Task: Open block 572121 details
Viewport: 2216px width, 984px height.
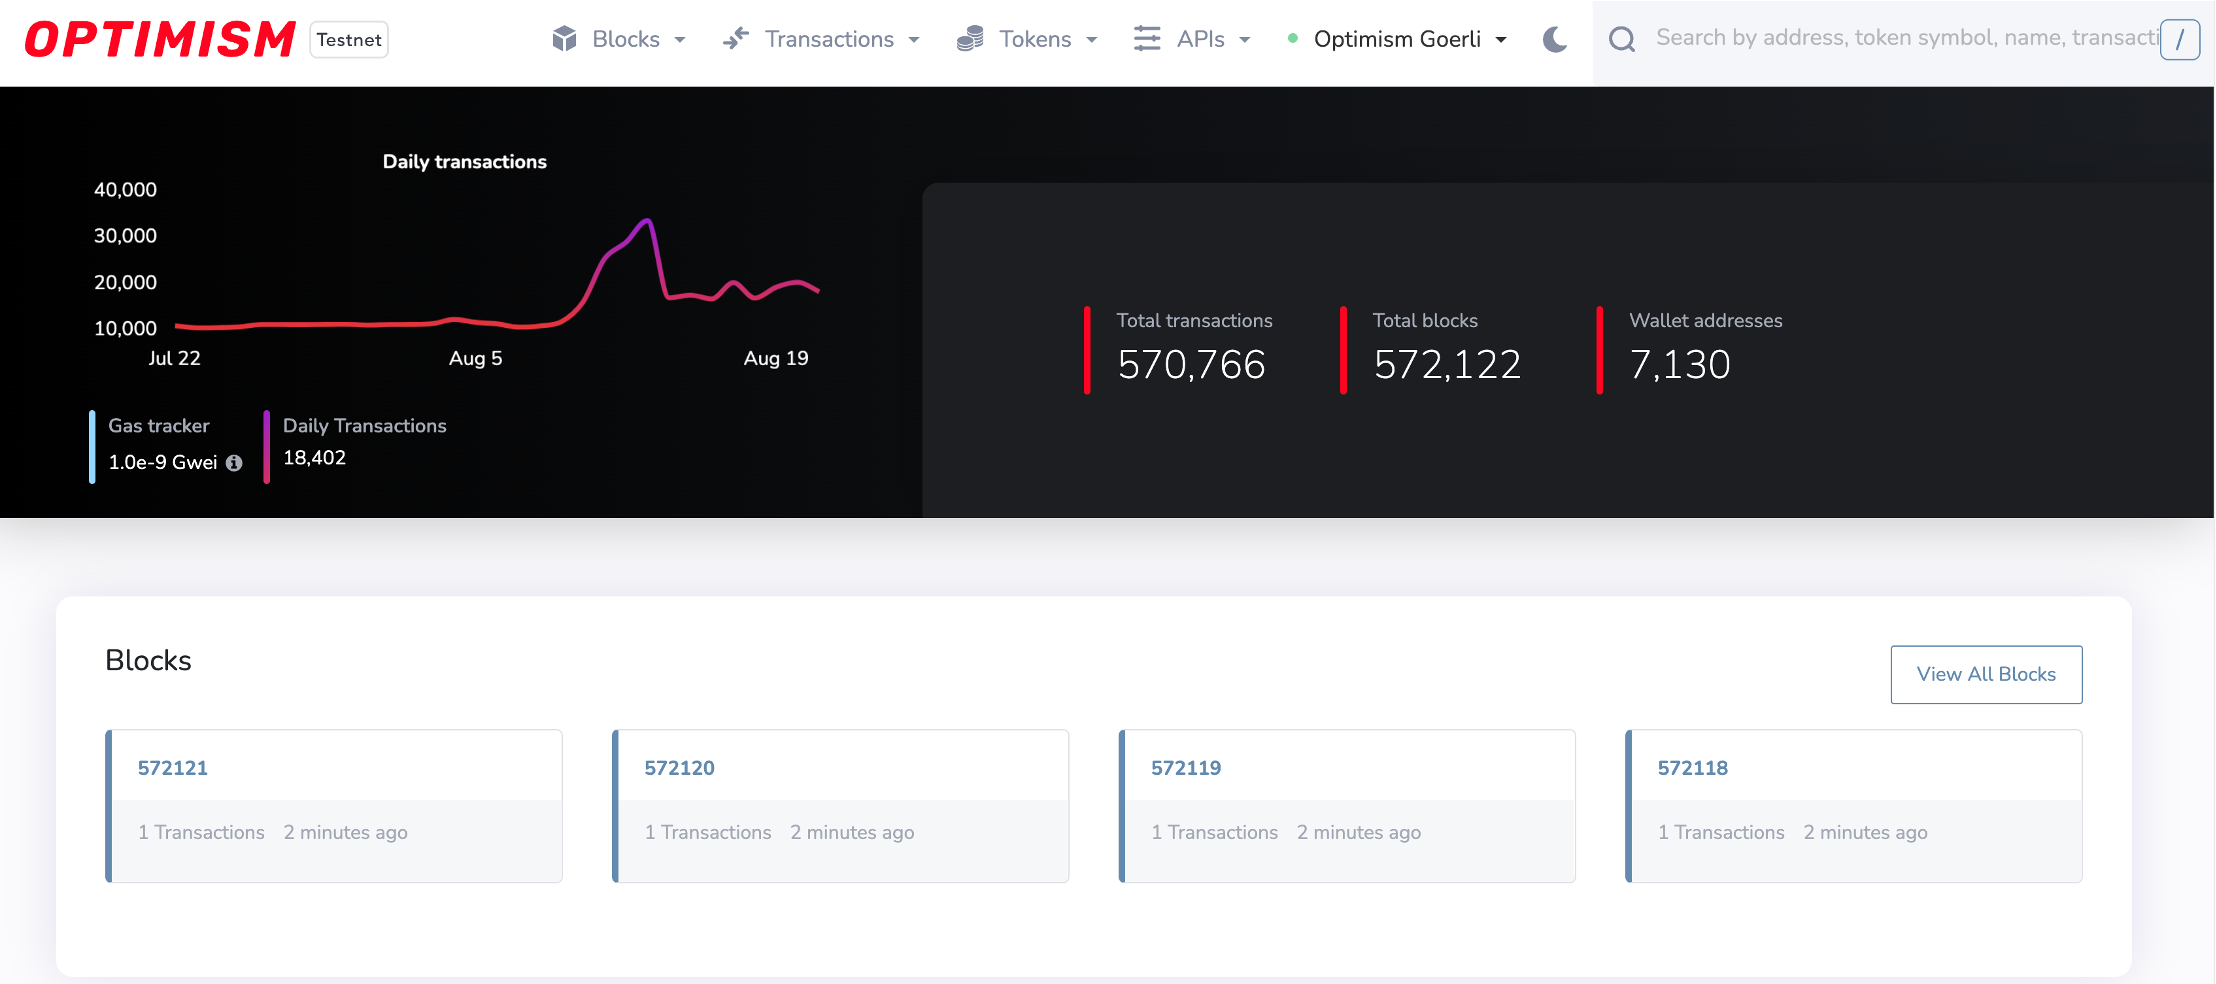Action: click(x=174, y=768)
